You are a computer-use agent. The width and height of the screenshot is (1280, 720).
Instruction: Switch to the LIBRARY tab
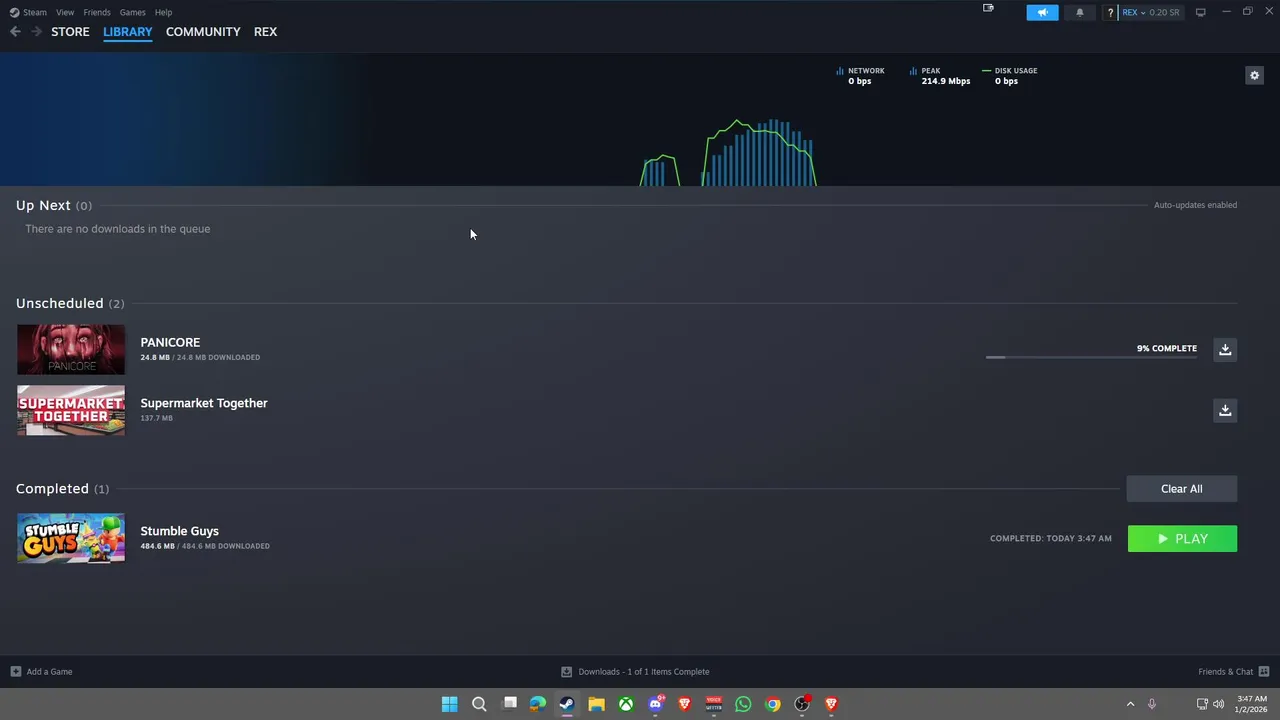click(x=128, y=32)
